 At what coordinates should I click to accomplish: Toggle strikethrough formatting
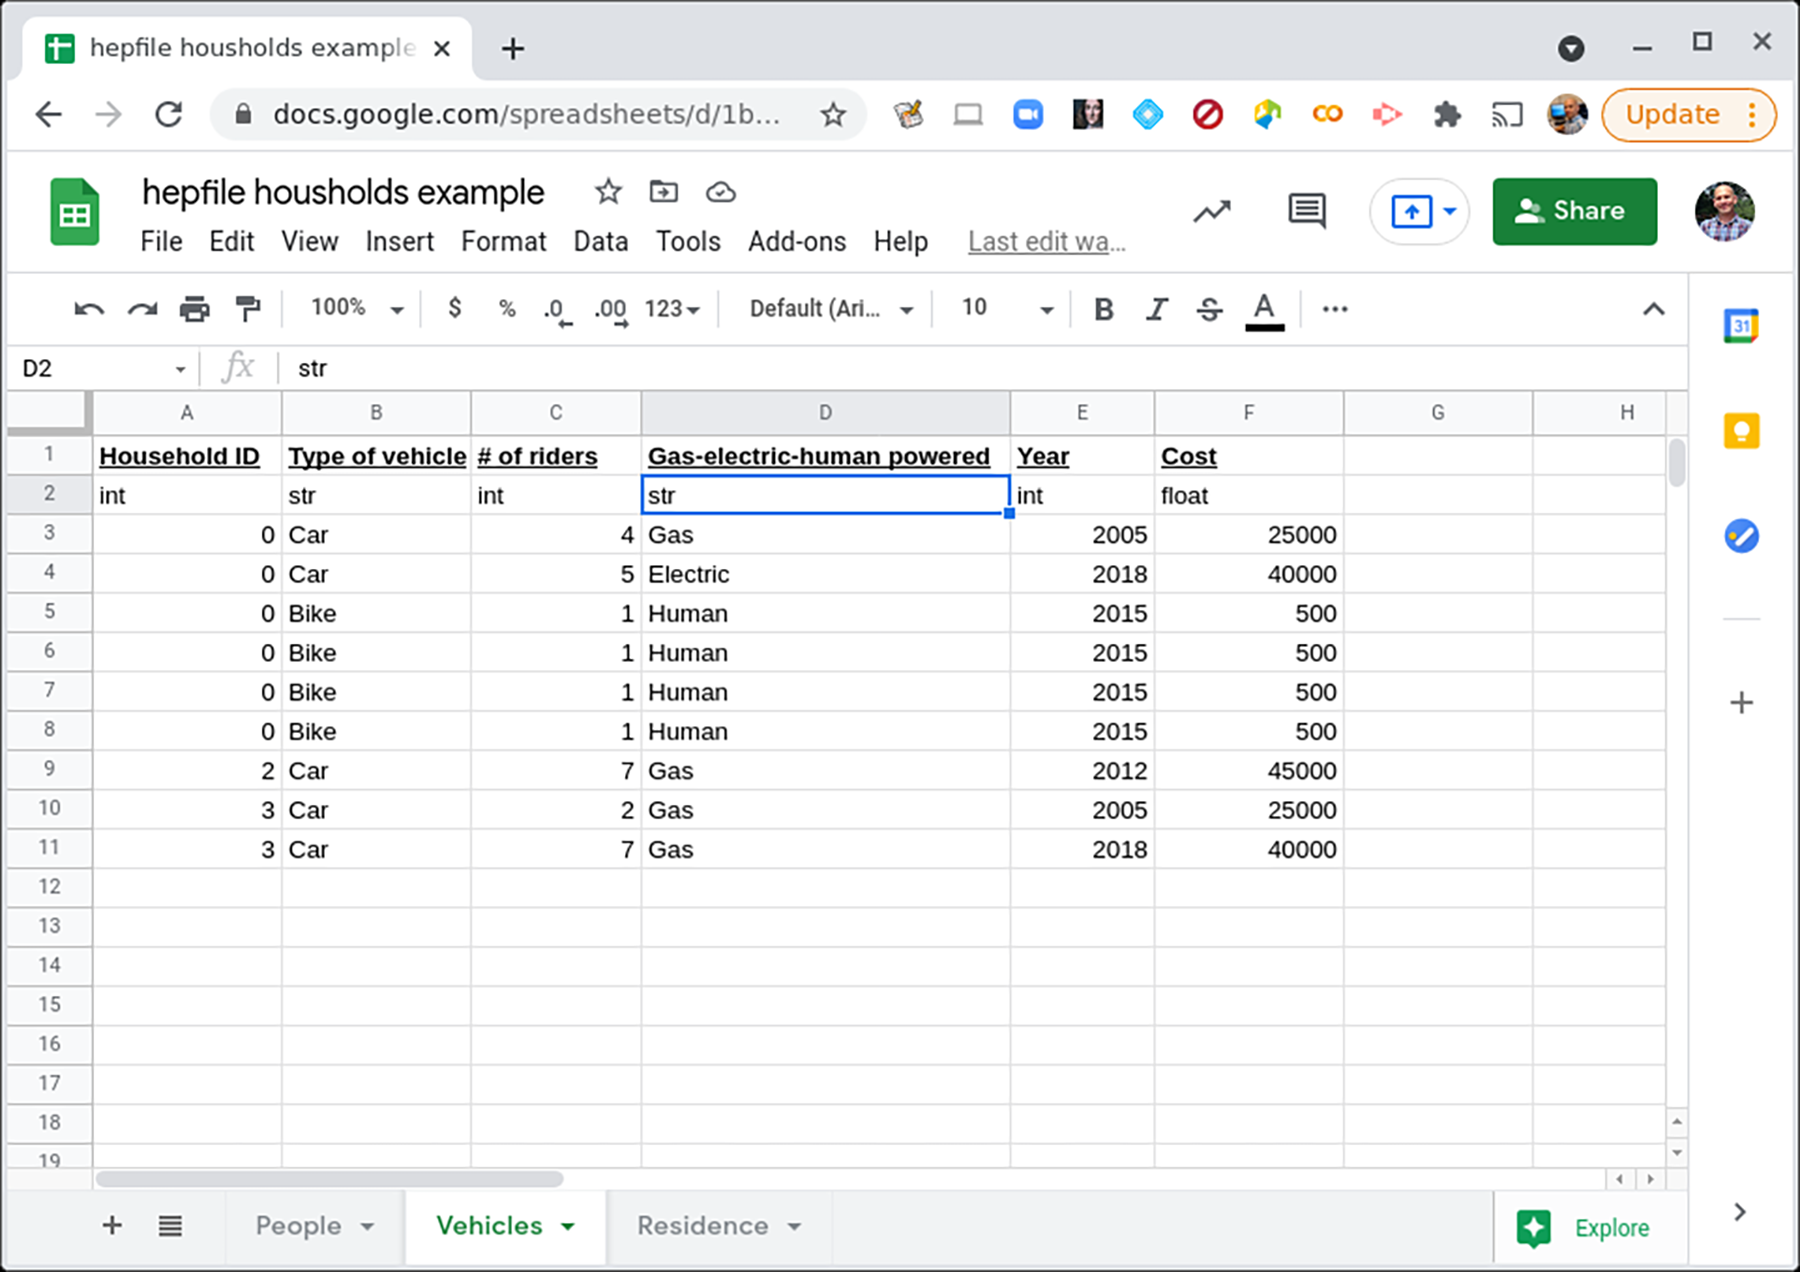pyautogui.click(x=1210, y=309)
